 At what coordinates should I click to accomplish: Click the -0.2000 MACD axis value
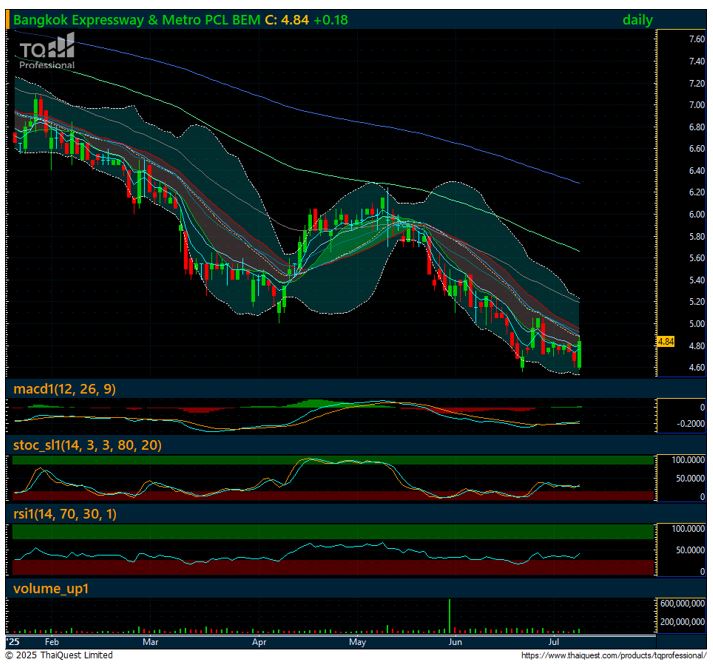[x=691, y=424]
